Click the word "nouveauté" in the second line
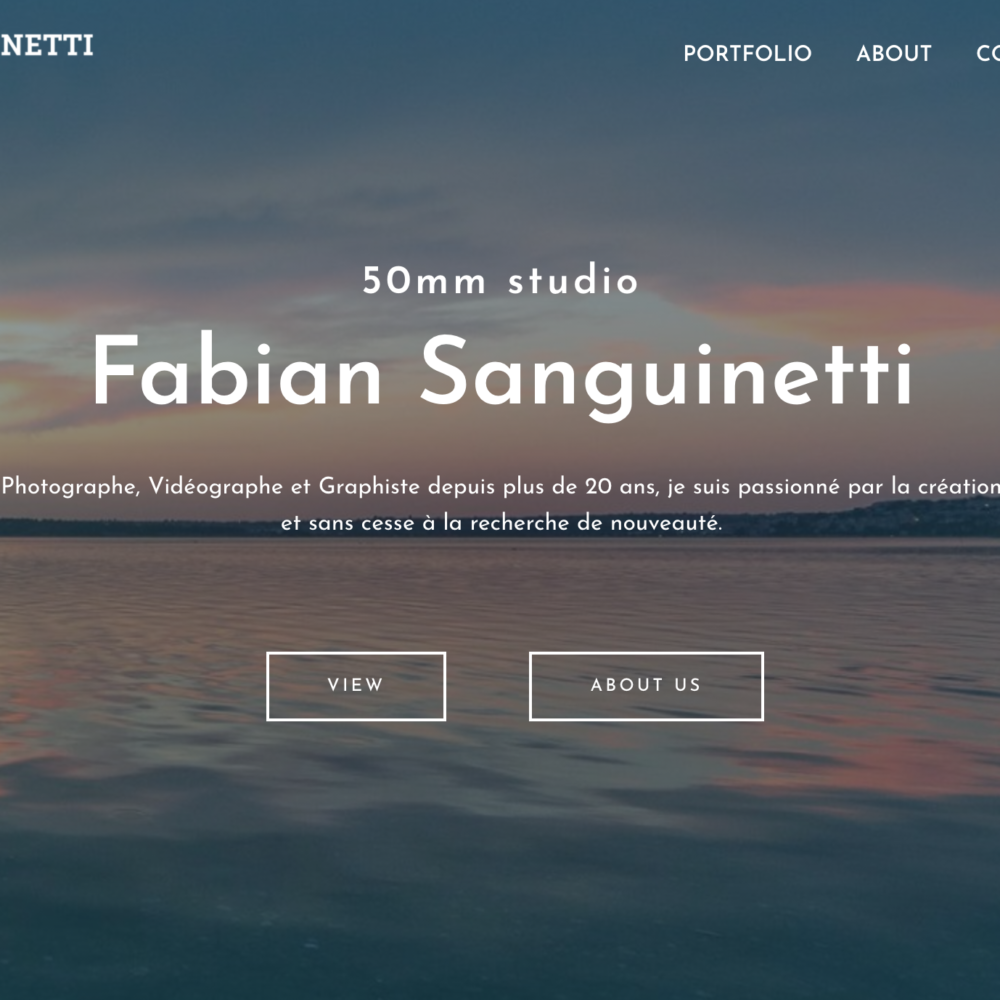 pos(666,524)
